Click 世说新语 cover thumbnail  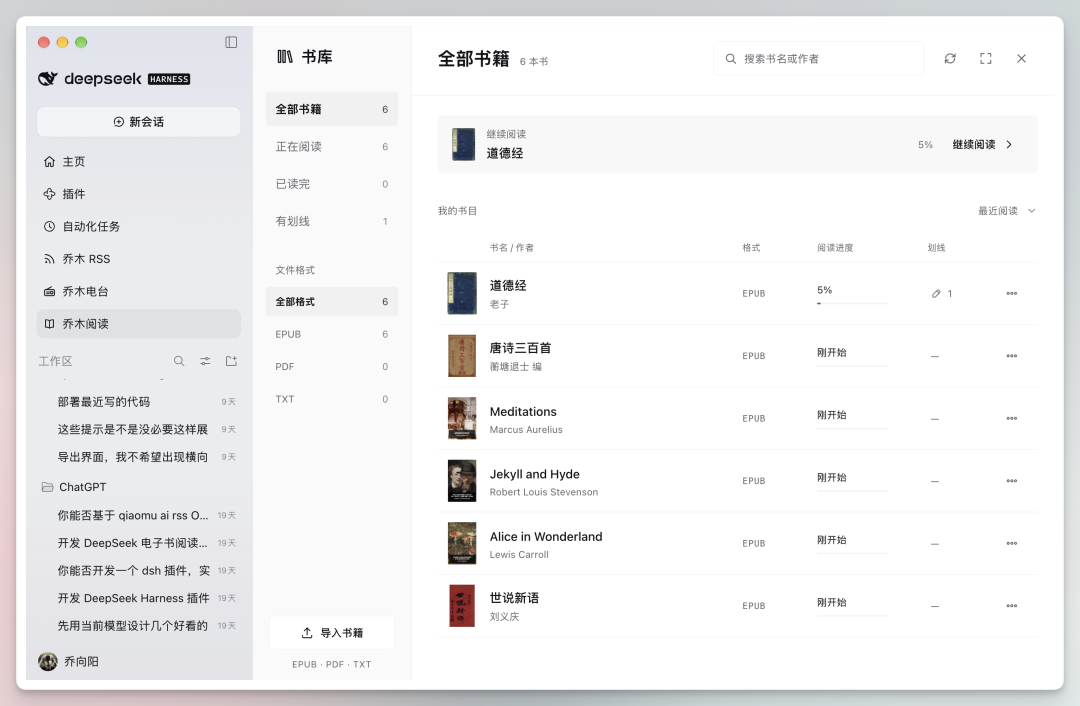pyautogui.click(x=462, y=606)
